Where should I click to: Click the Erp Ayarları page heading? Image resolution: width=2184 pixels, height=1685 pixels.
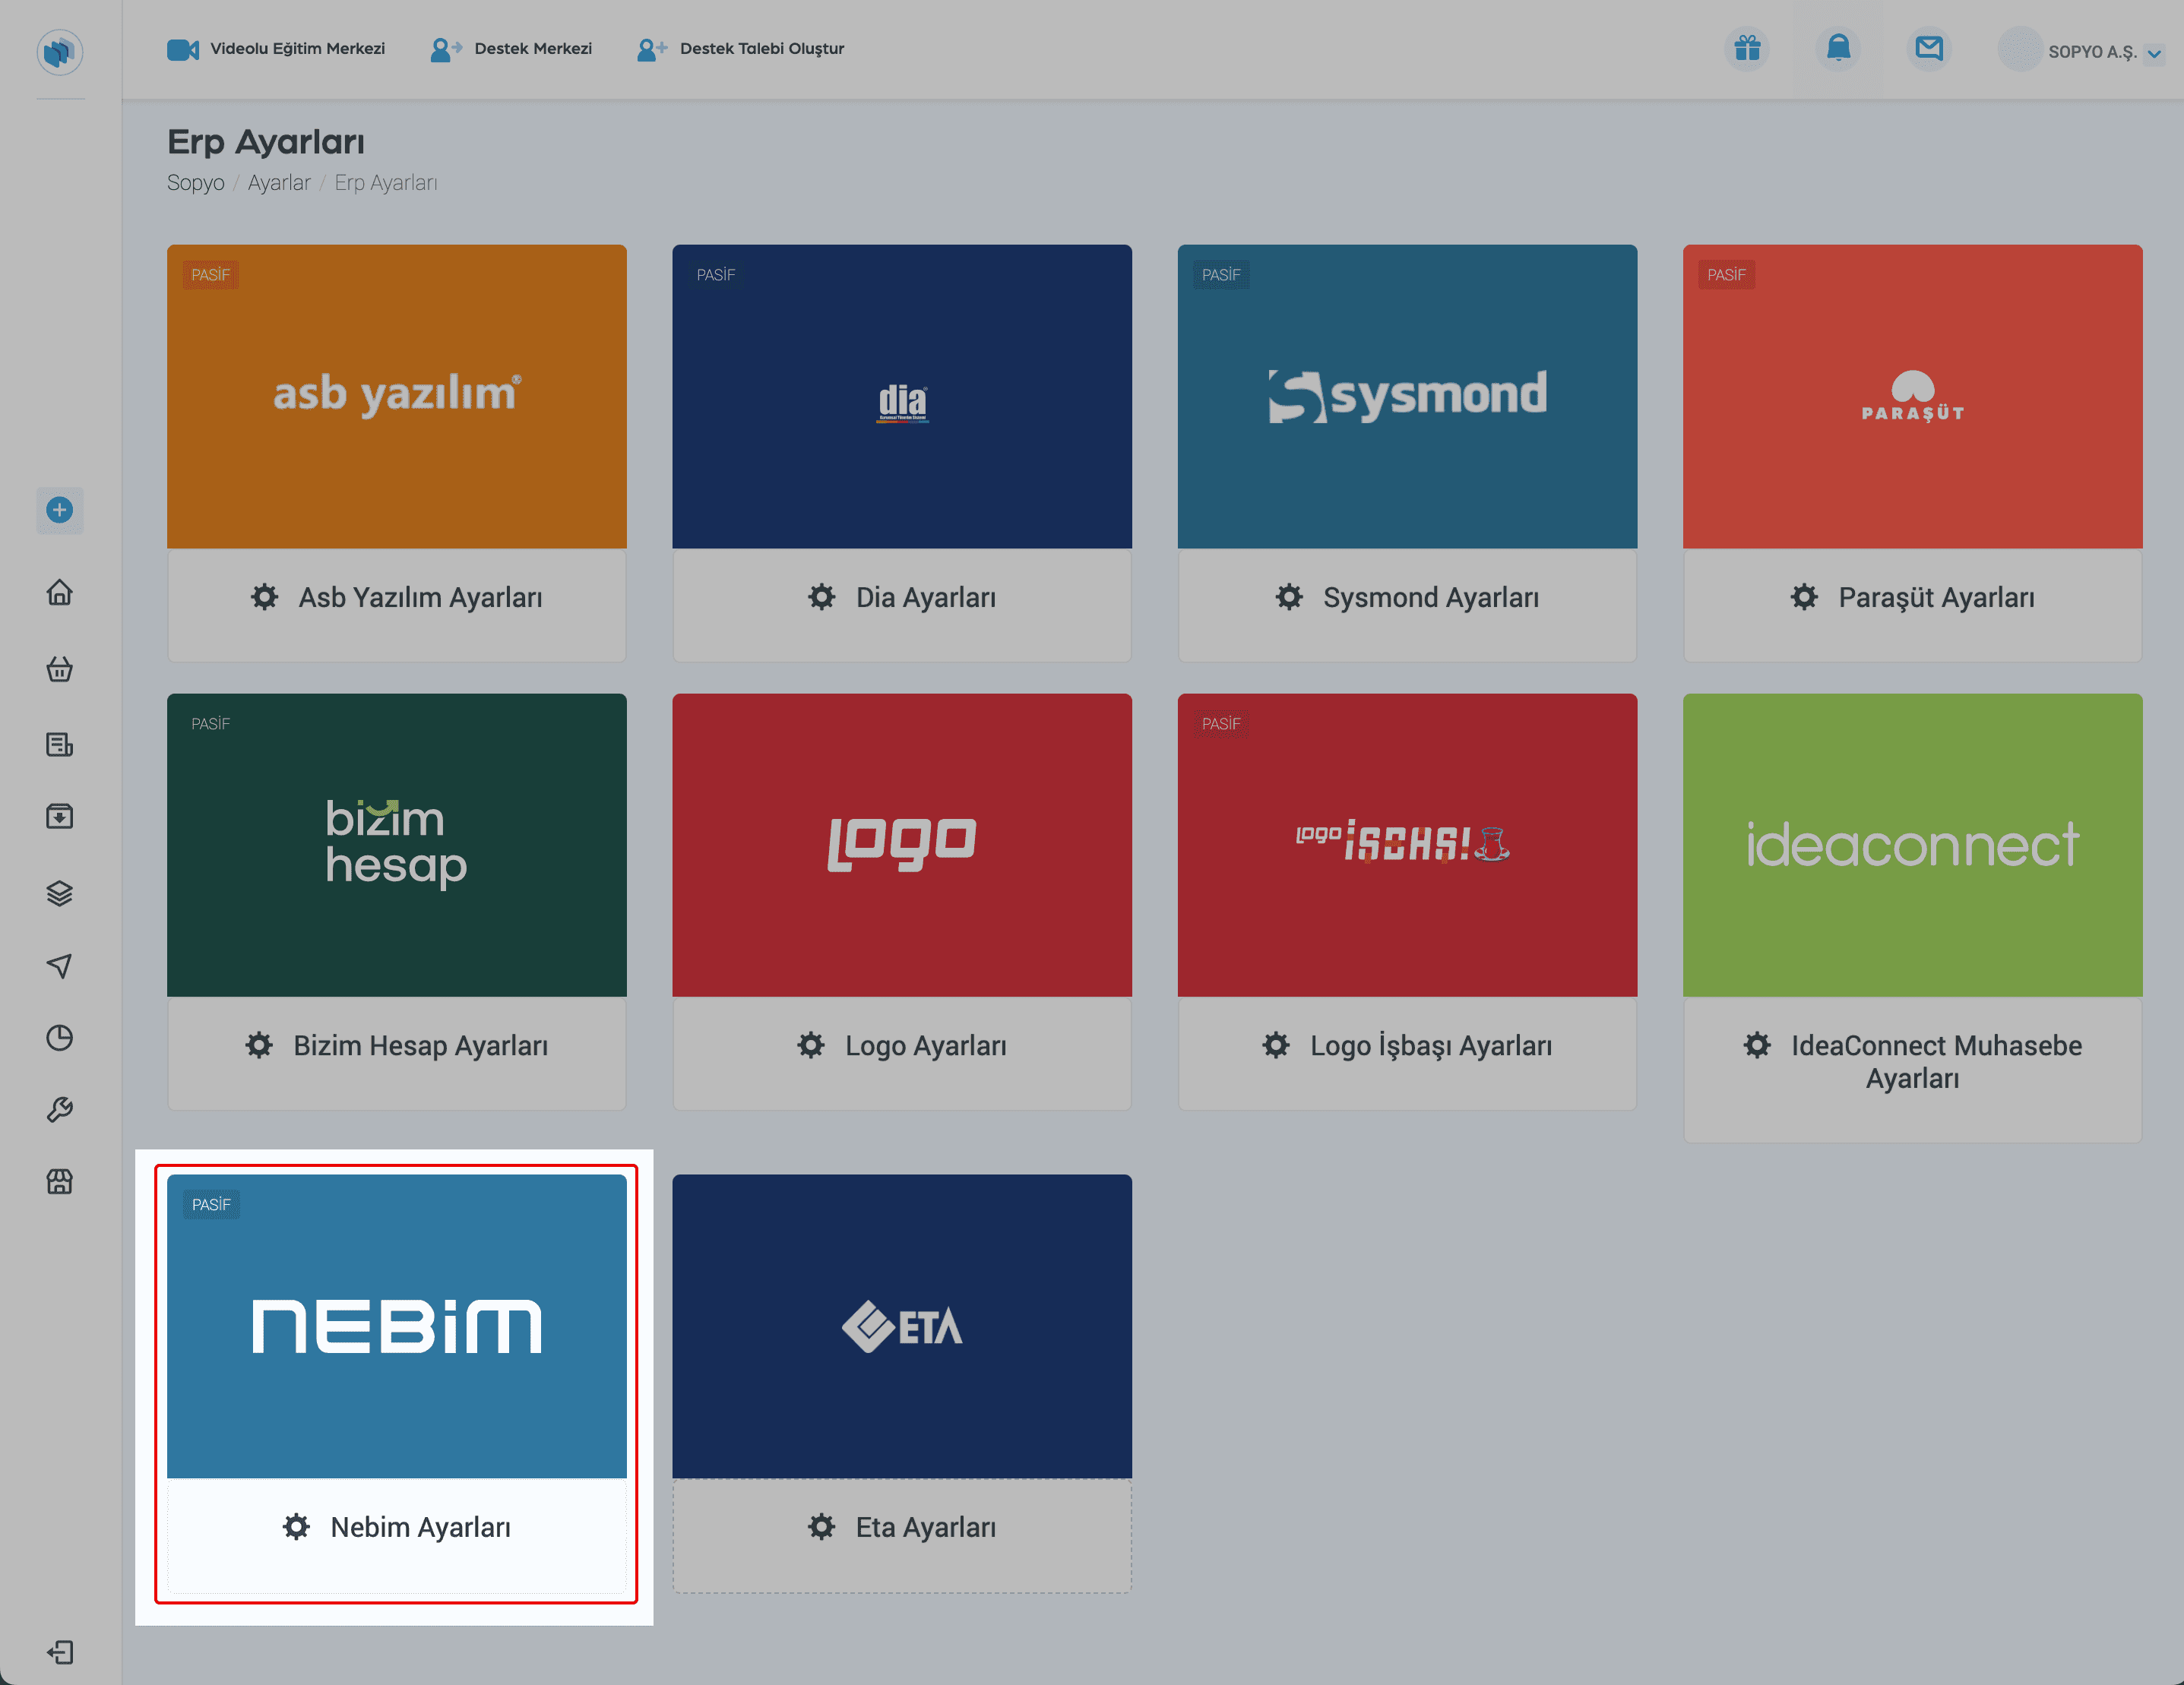pos(266,142)
